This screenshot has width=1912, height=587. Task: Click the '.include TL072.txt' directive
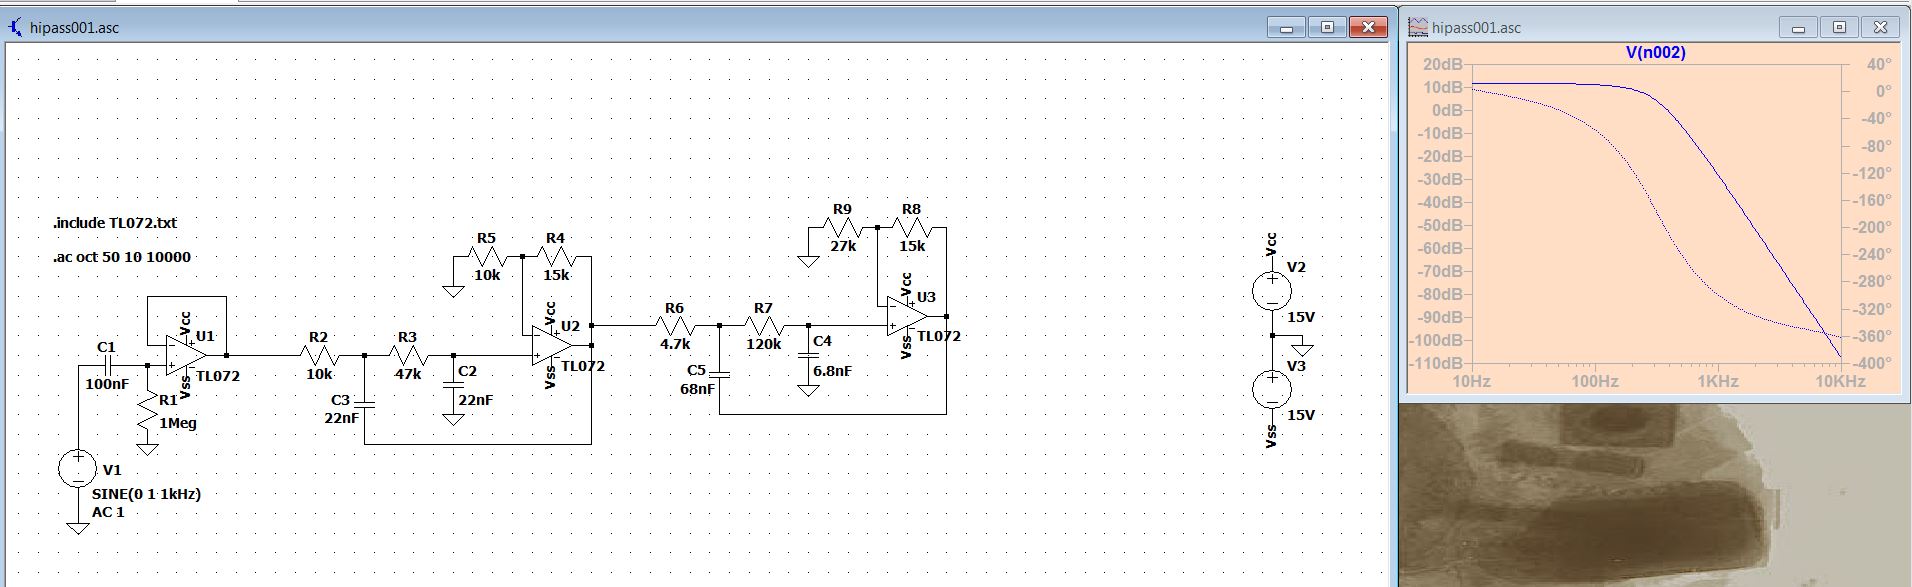pyautogui.click(x=115, y=223)
